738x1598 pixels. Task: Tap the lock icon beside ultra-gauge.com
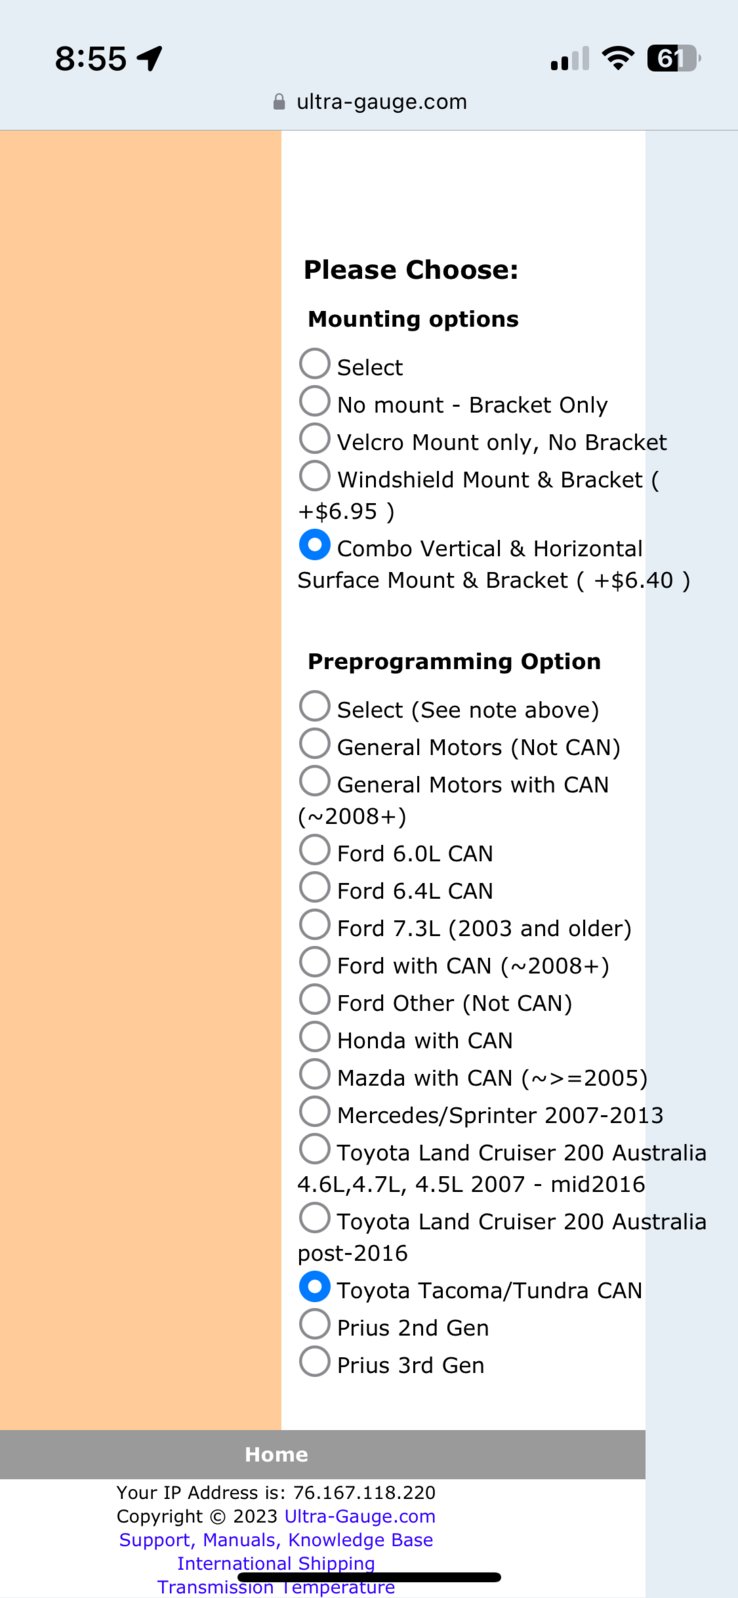click(x=279, y=102)
